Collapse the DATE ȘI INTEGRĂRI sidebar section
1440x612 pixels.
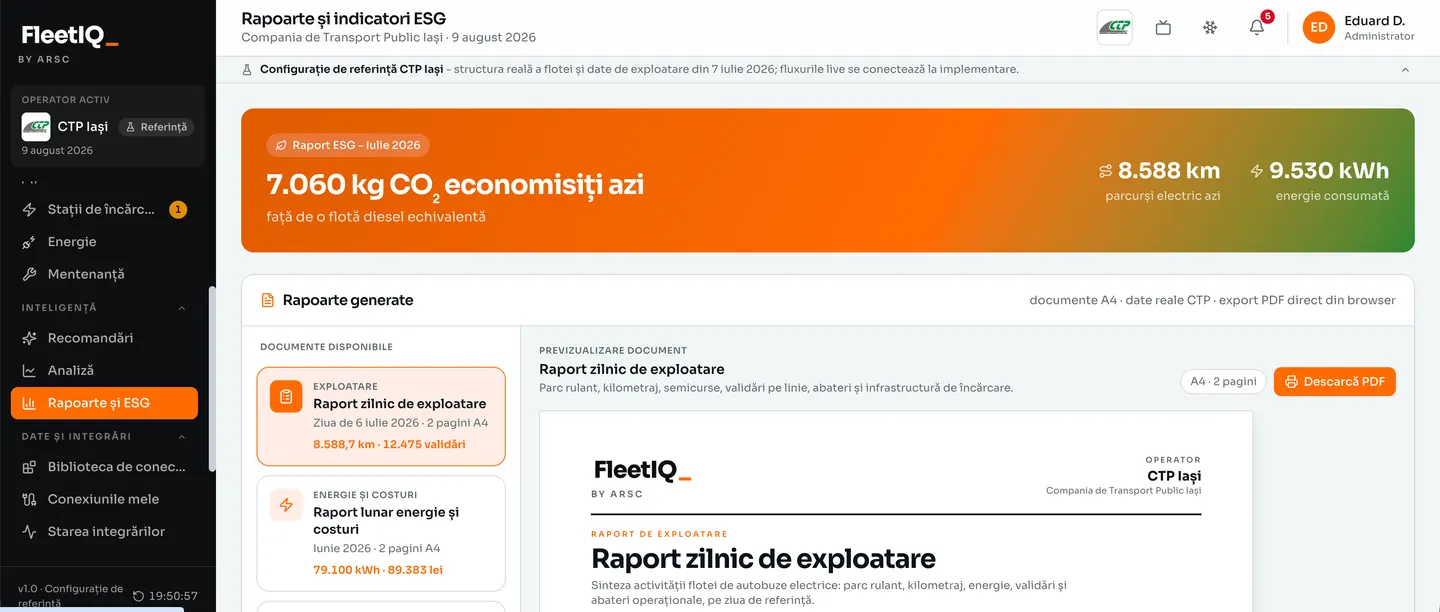(x=182, y=437)
